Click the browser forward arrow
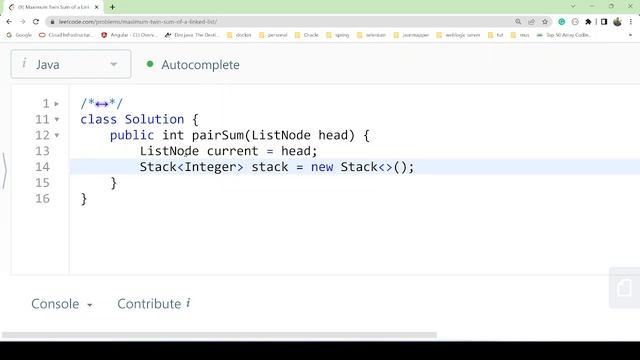 pyautogui.click(x=22, y=22)
